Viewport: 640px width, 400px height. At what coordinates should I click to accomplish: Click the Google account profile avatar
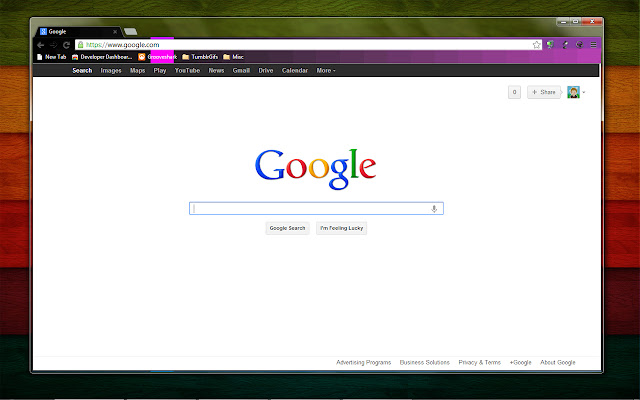(x=573, y=92)
